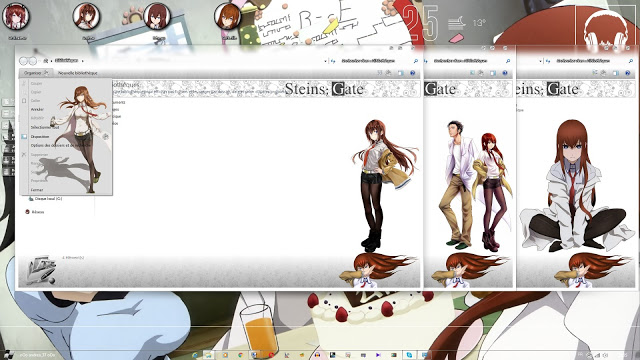Click Fermer at the bottom of the menu
Viewport: 640px width, 360px height.
point(37,190)
